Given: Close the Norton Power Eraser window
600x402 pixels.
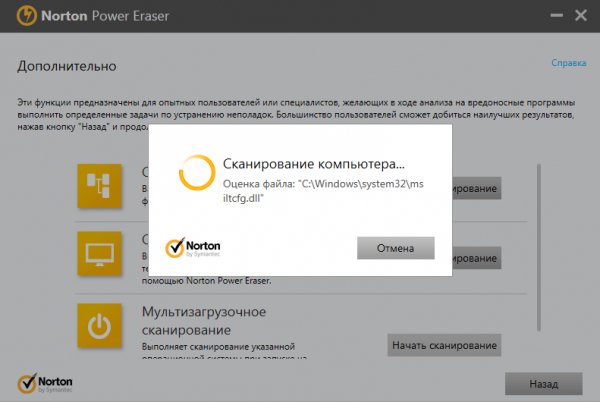Looking at the screenshot, I should 581,15.
